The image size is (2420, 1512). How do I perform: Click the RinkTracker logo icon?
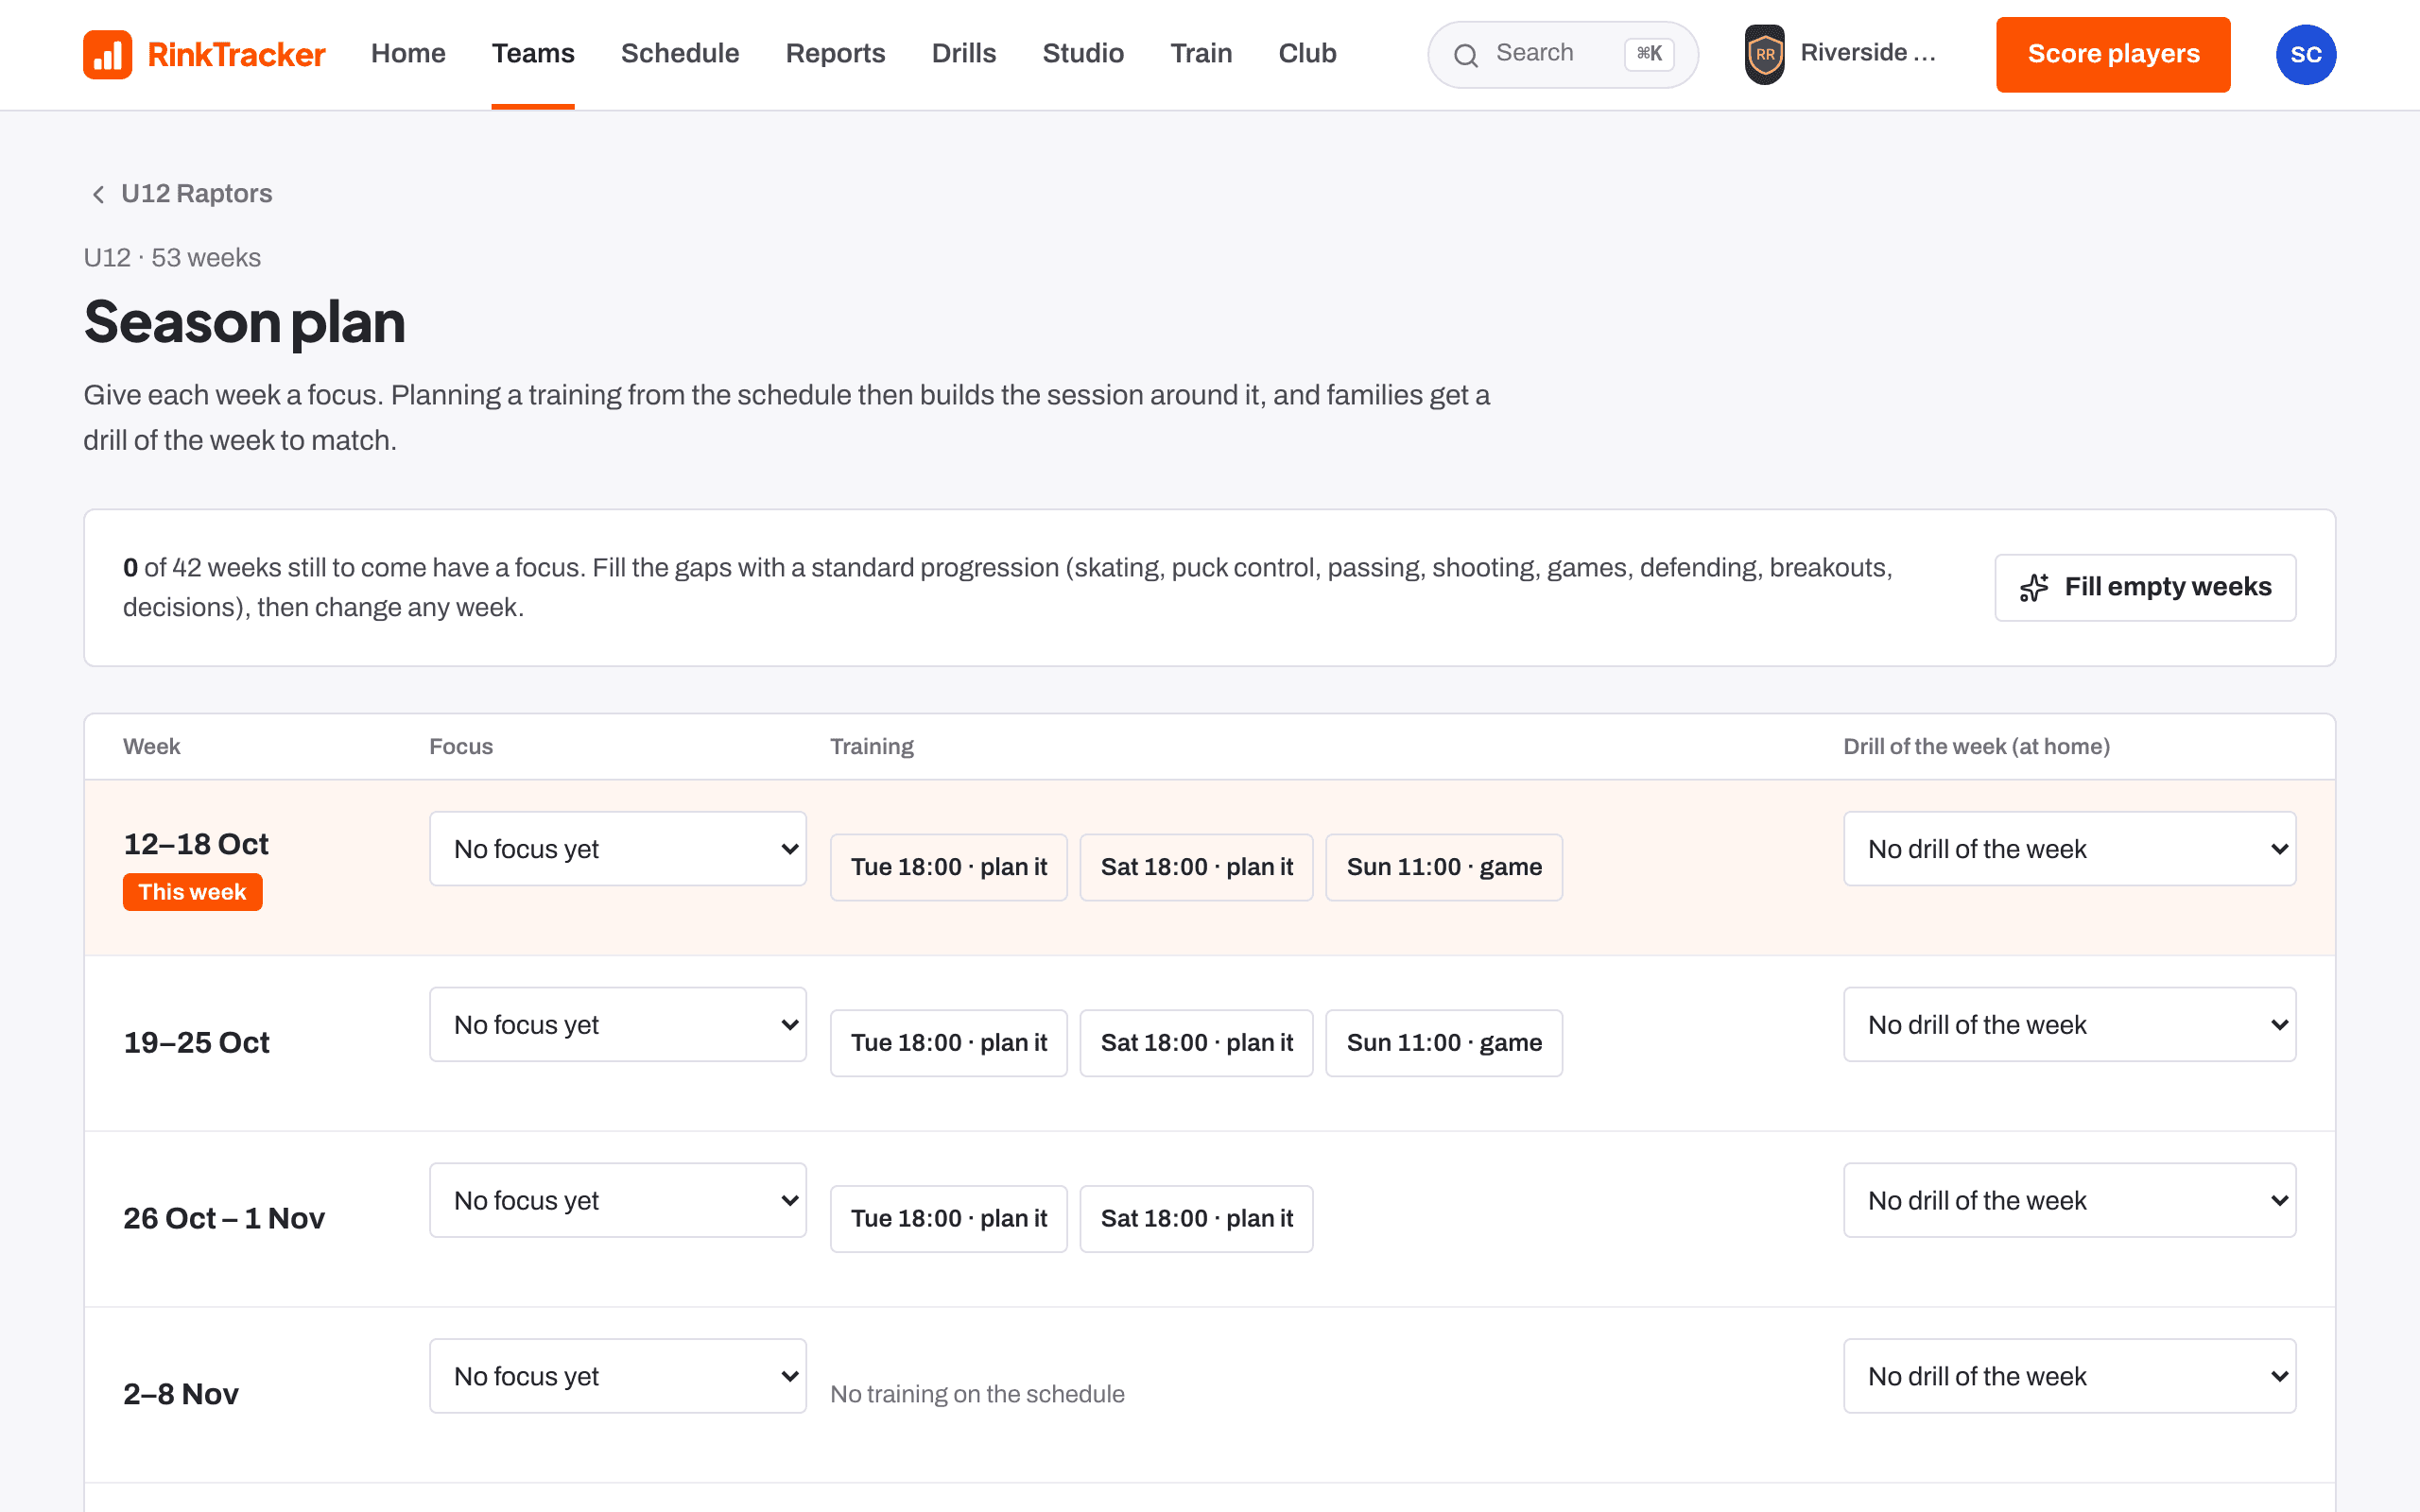pyautogui.click(x=108, y=54)
